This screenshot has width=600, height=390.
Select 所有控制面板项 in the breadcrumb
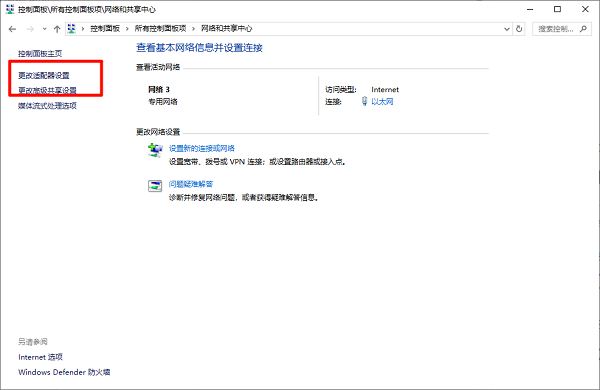(x=160, y=28)
